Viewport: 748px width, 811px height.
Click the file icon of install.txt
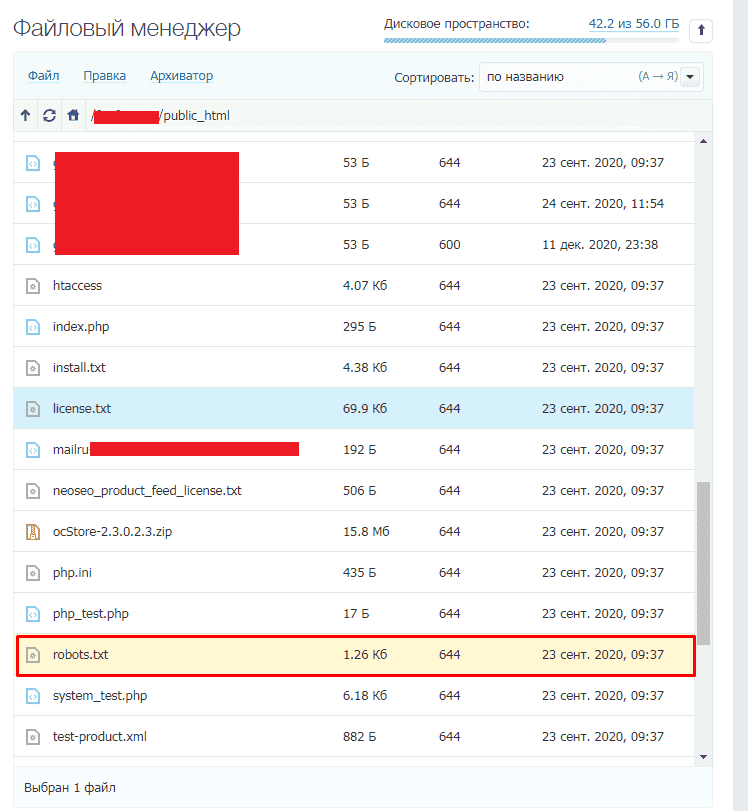tap(33, 368)
